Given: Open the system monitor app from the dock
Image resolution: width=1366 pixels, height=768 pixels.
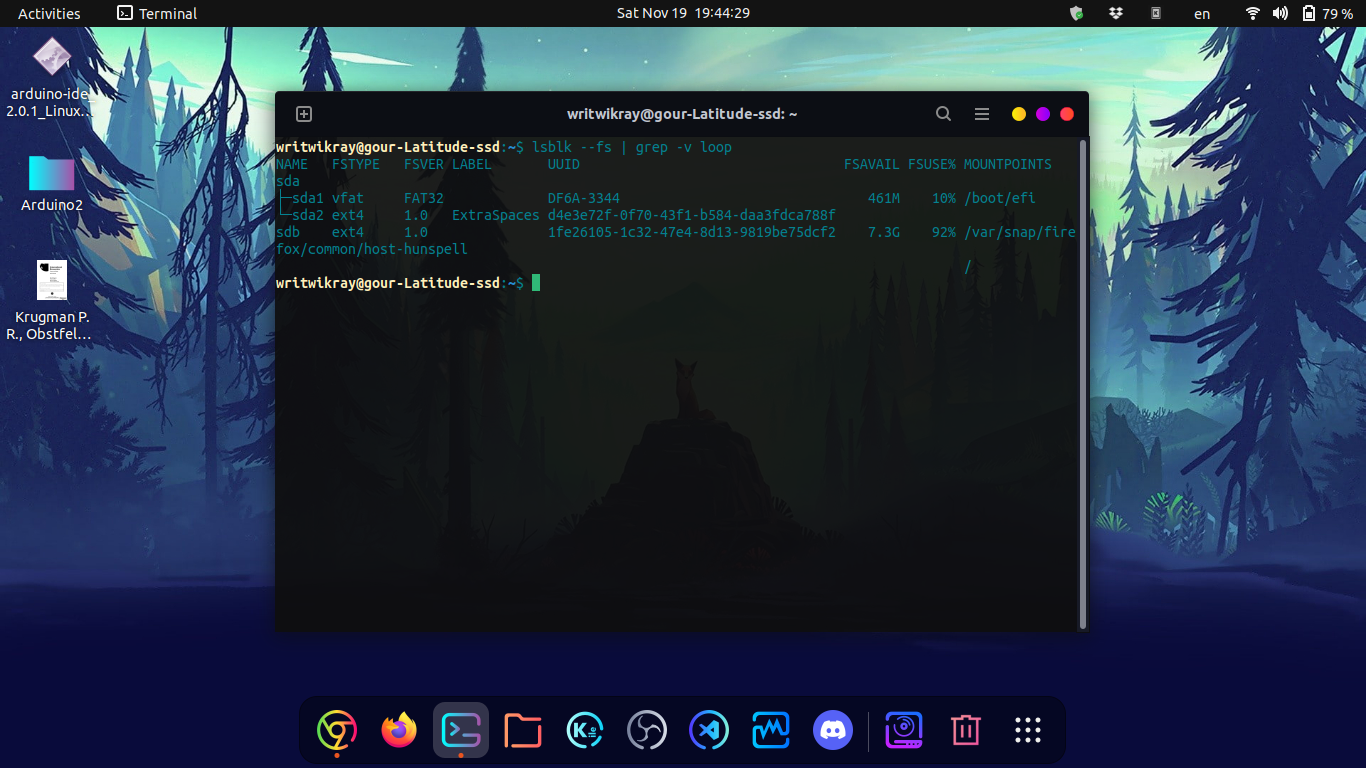Looking at the screenshot, I should [x=771, y=730].
